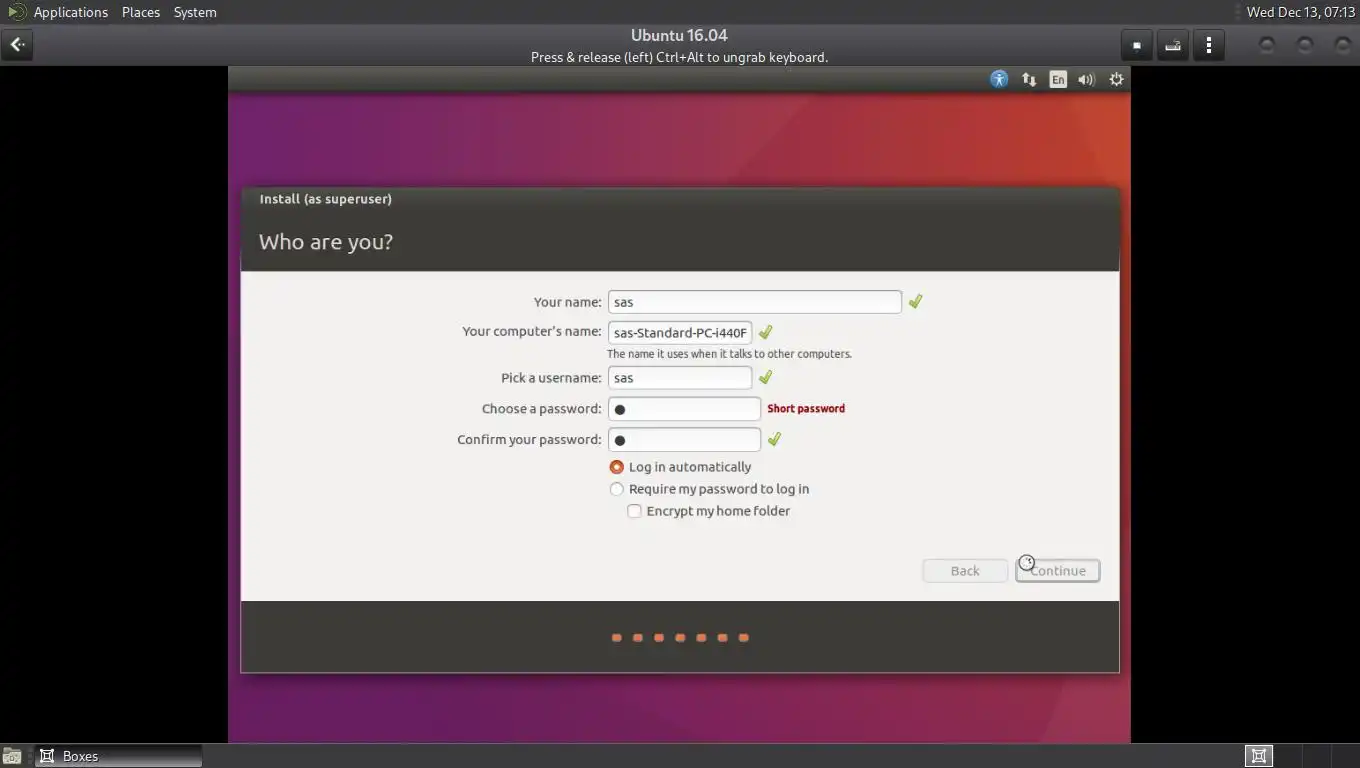Select the Boxes taskbar entry
Viewport: 1360px width, 768px height.
[x=119, y=756]
